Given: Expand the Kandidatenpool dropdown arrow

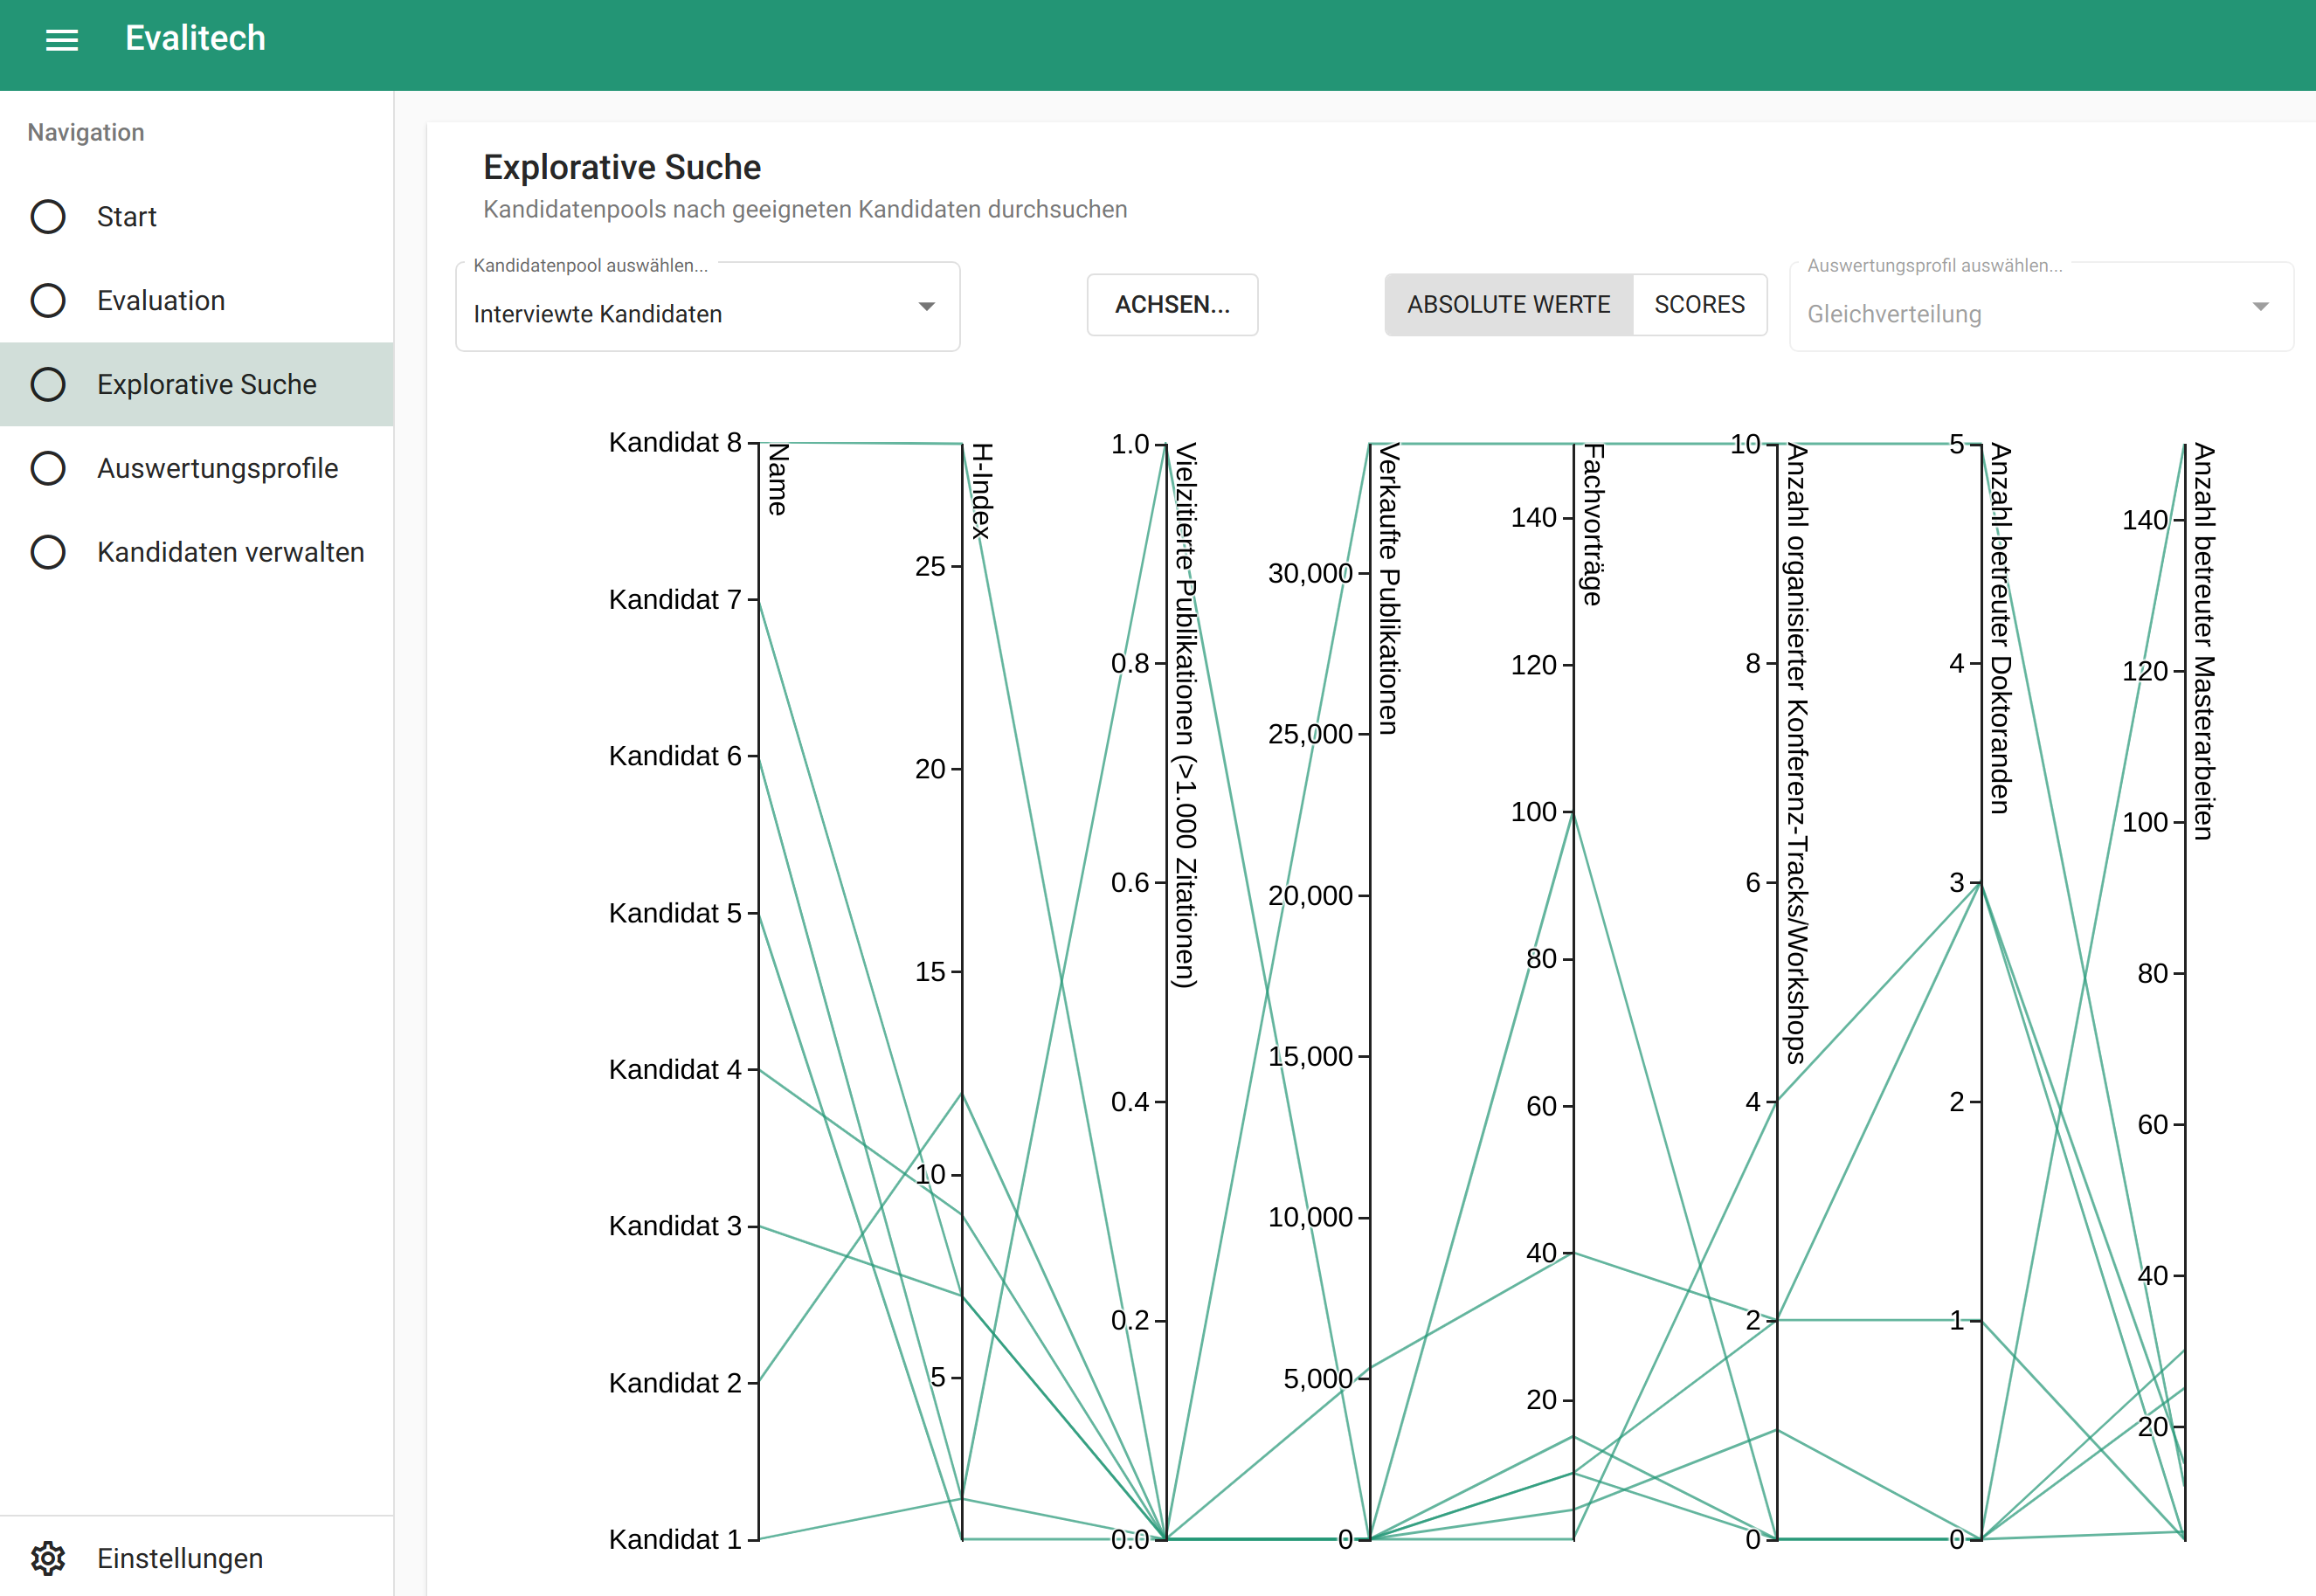Looking at the screenshot, I should click(927, 307).
